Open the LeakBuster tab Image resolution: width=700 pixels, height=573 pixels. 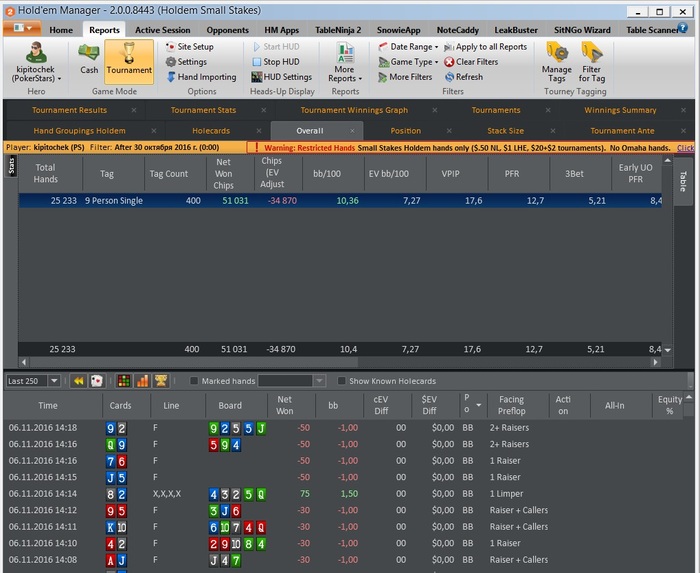(x=516, y=30)
